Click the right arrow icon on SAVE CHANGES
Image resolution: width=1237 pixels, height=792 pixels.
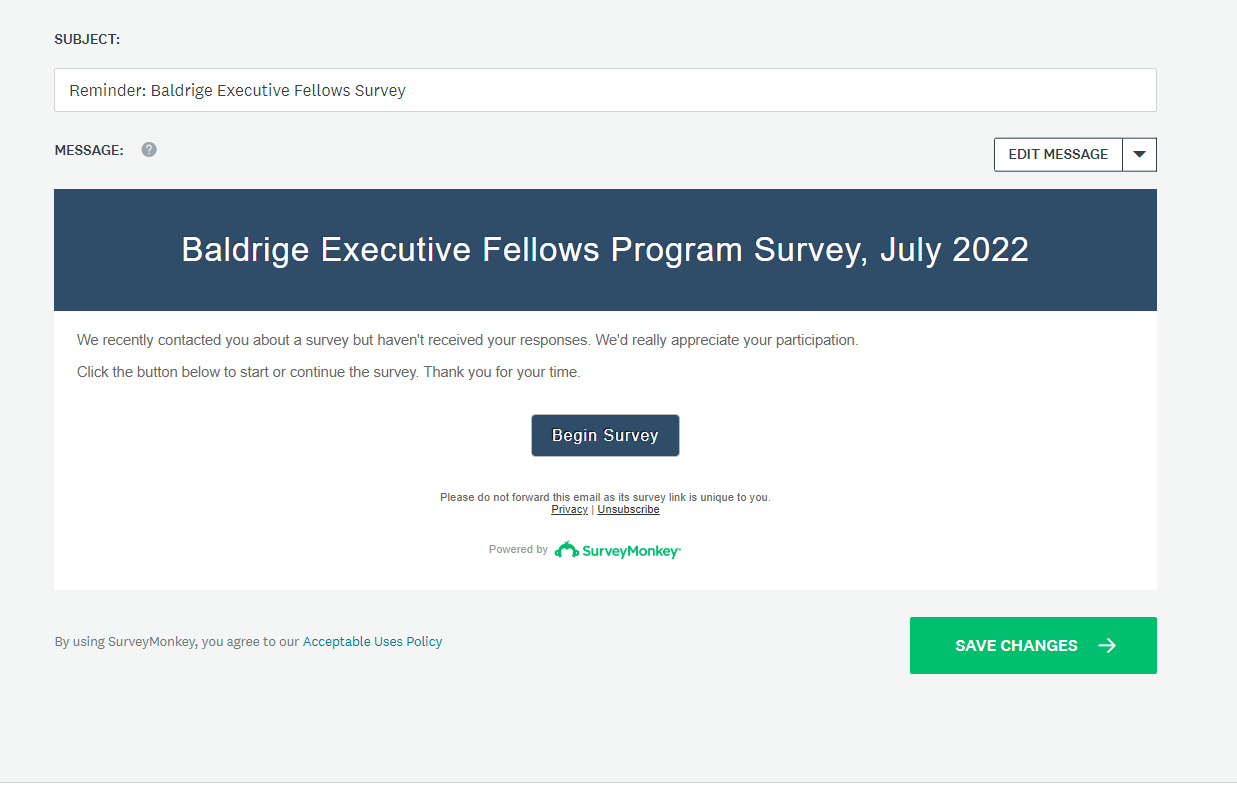click(x=1107, y=645)
